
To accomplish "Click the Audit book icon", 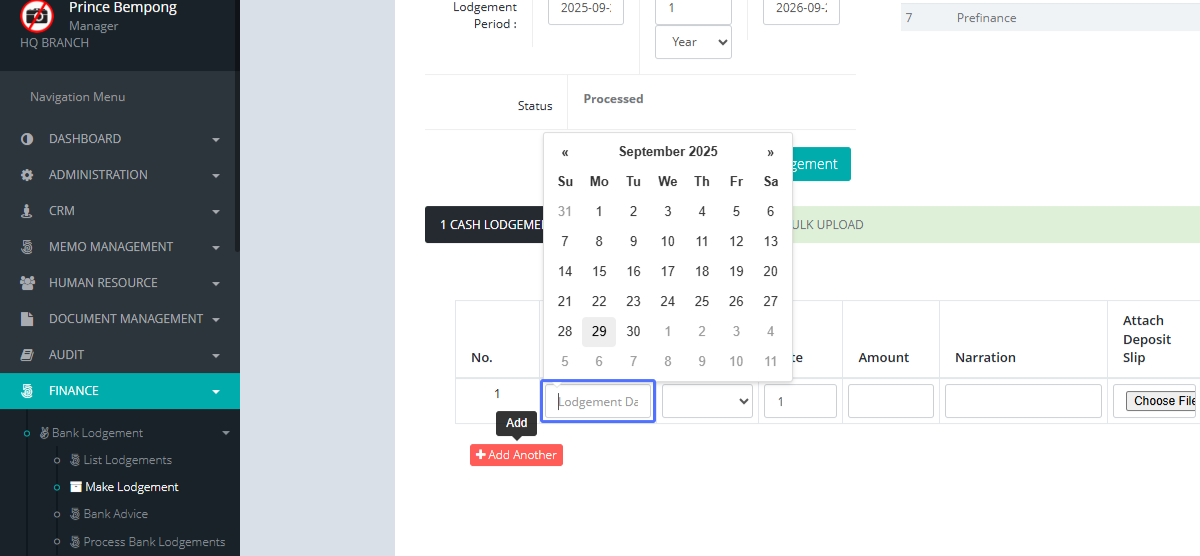I will click(x=27, y=355).
